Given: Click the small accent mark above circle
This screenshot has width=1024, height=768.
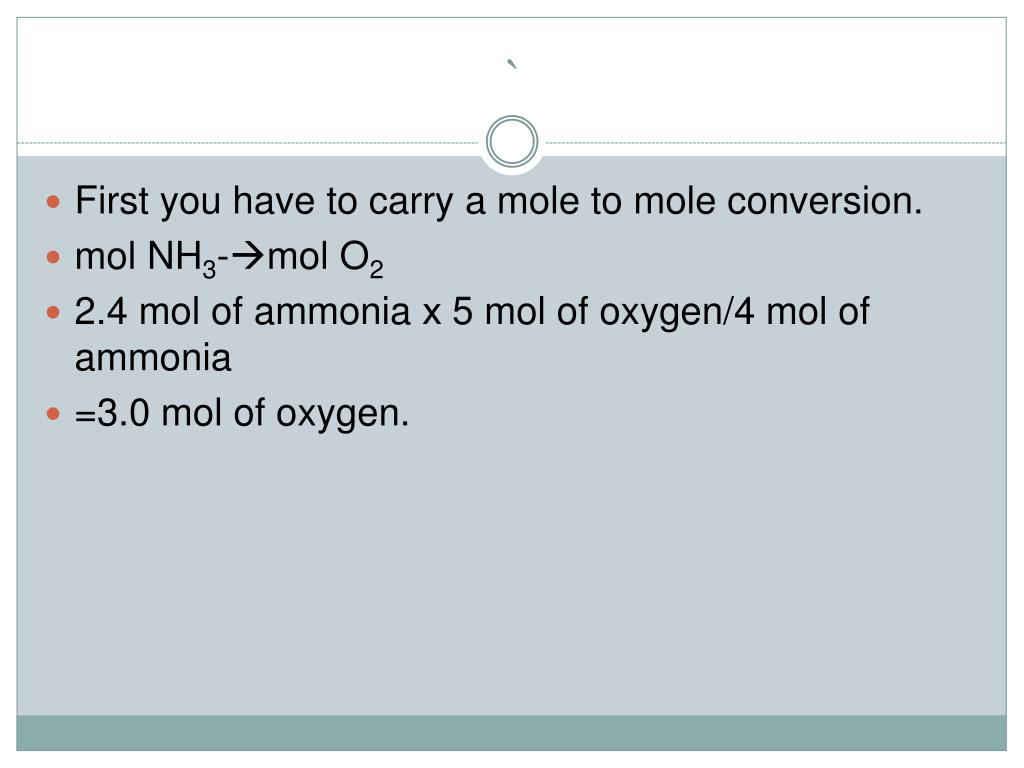Looking at the screenshot, I should click(x=513, y=64).
